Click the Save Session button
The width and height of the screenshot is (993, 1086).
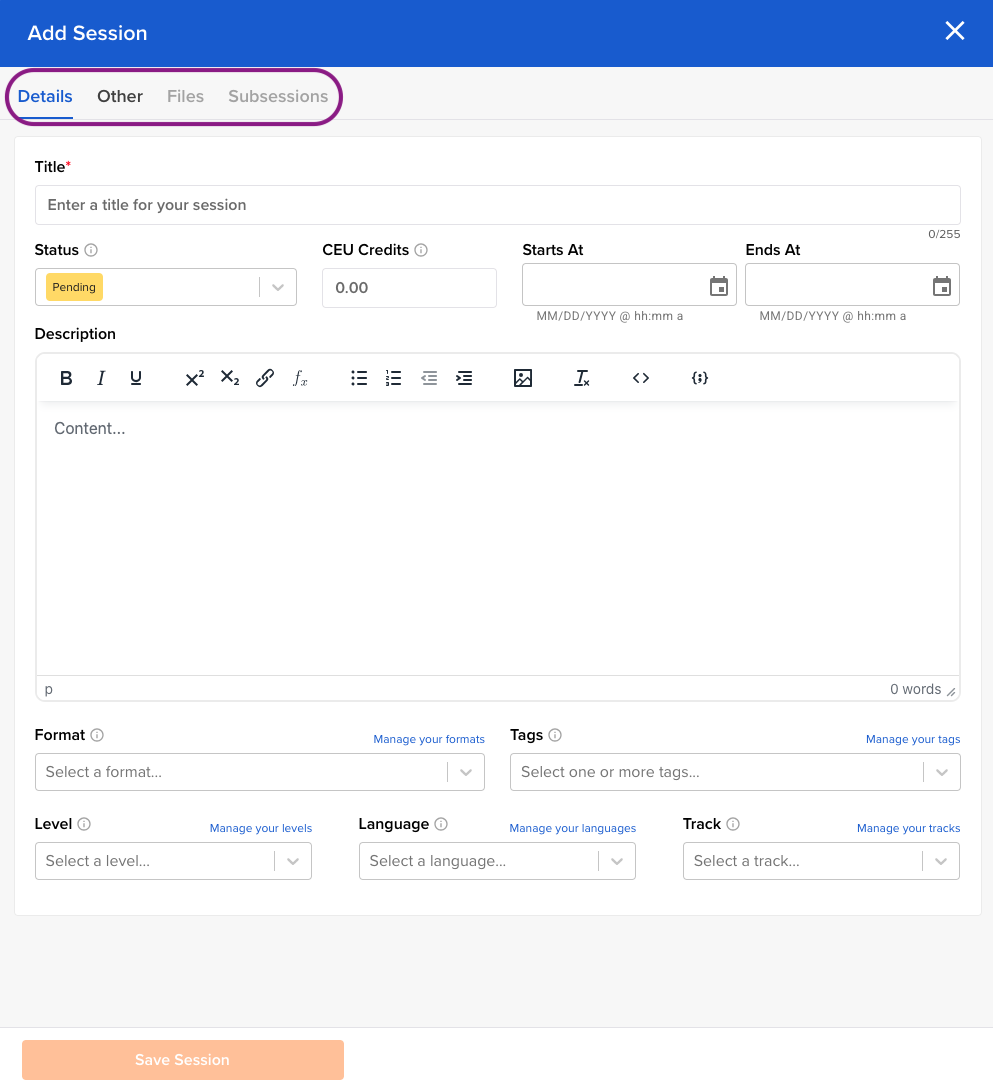pos(182,1059)
